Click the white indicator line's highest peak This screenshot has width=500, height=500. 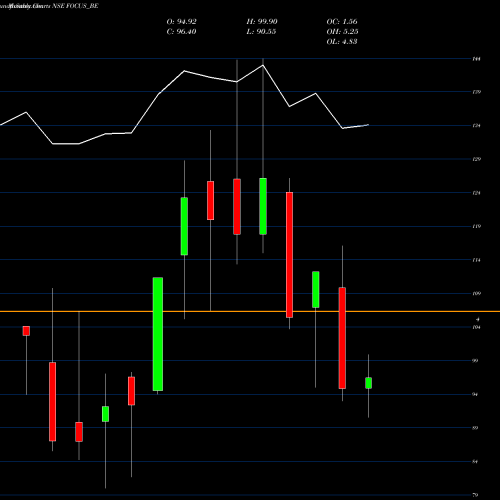263,65
